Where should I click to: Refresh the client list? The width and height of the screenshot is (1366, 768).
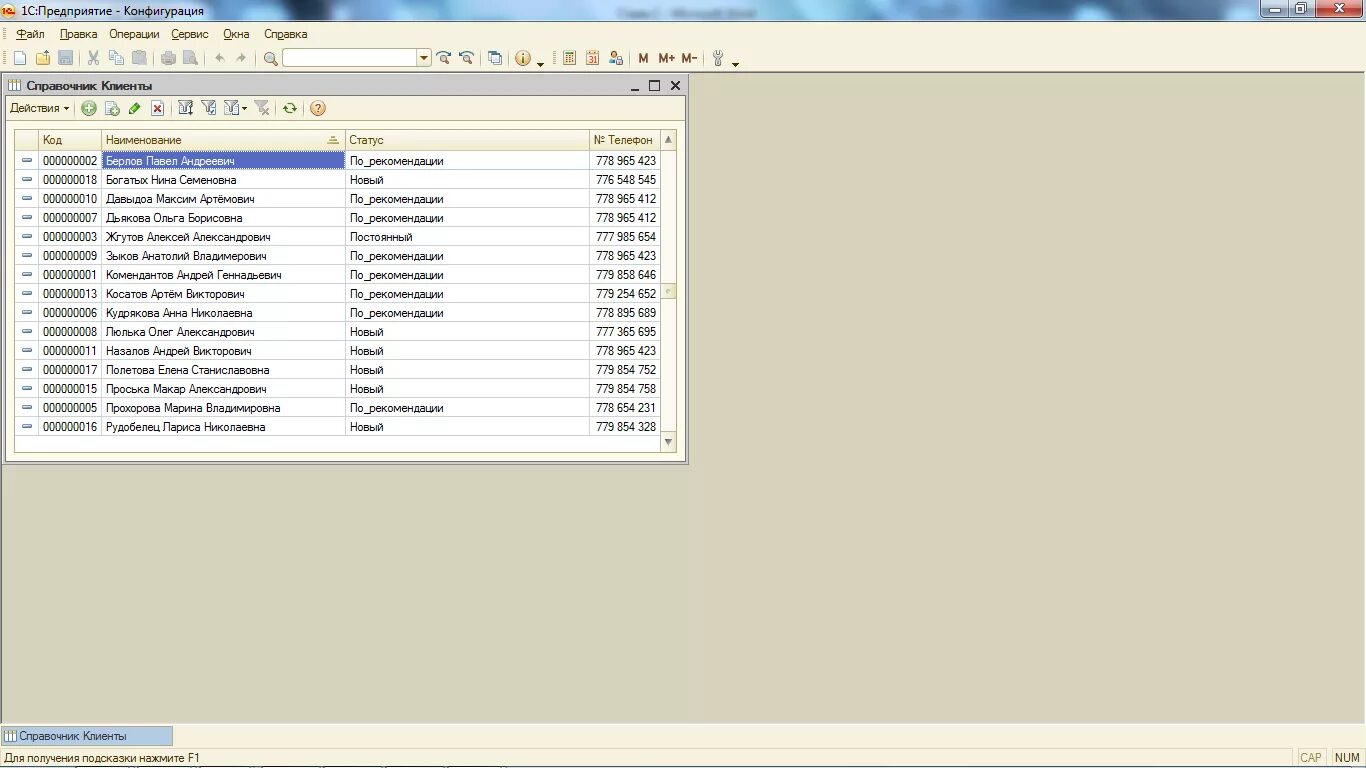click(290, 108)
